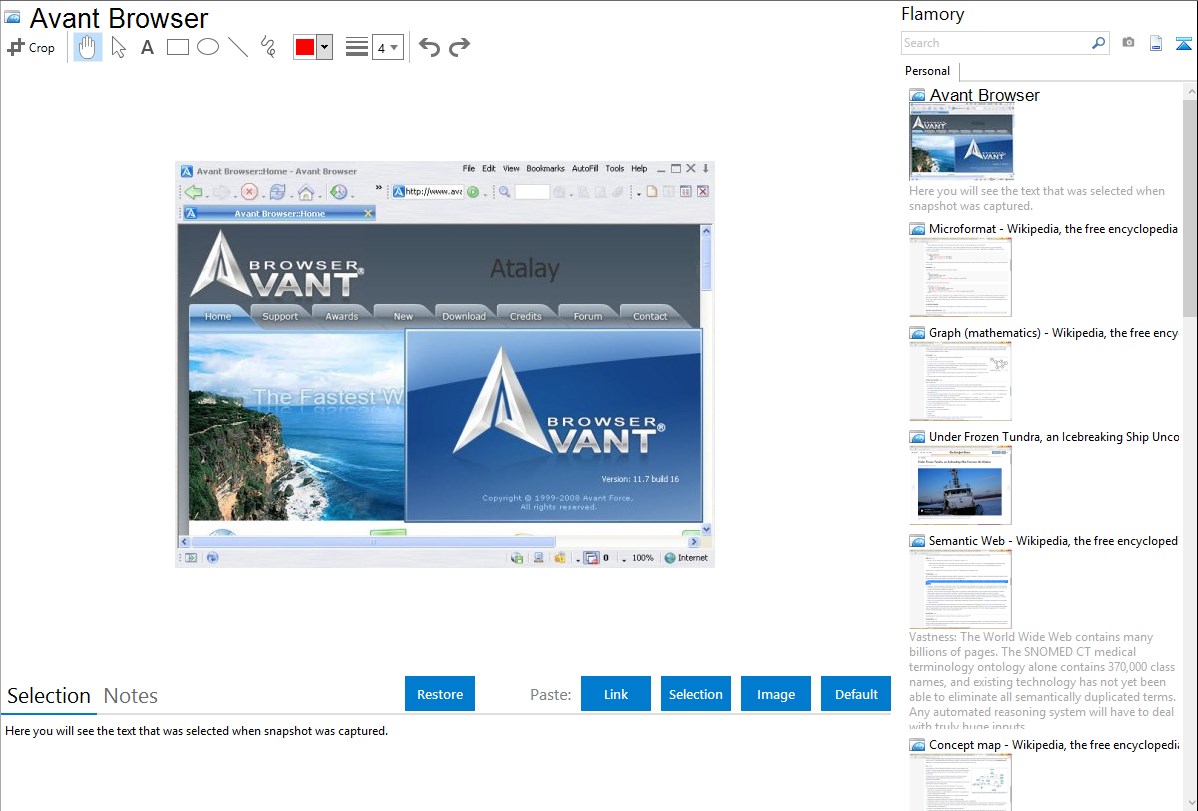
Task: Pick the ellipse drawing tool
Action: pos(208,47)
